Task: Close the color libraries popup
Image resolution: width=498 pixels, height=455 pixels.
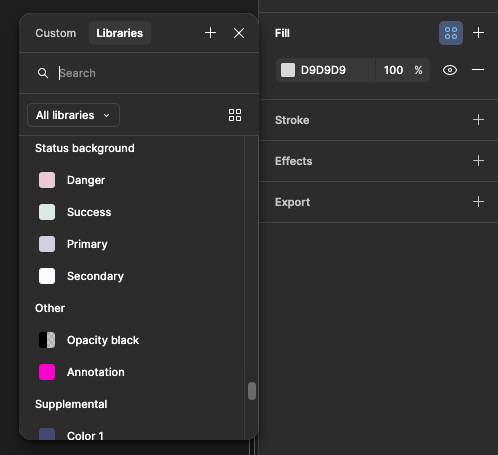Action: (x=239, y=33)
